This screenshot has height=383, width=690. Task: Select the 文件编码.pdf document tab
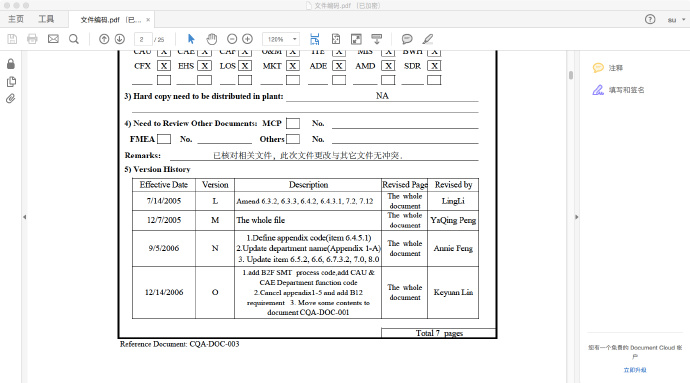tap(110, 20)
